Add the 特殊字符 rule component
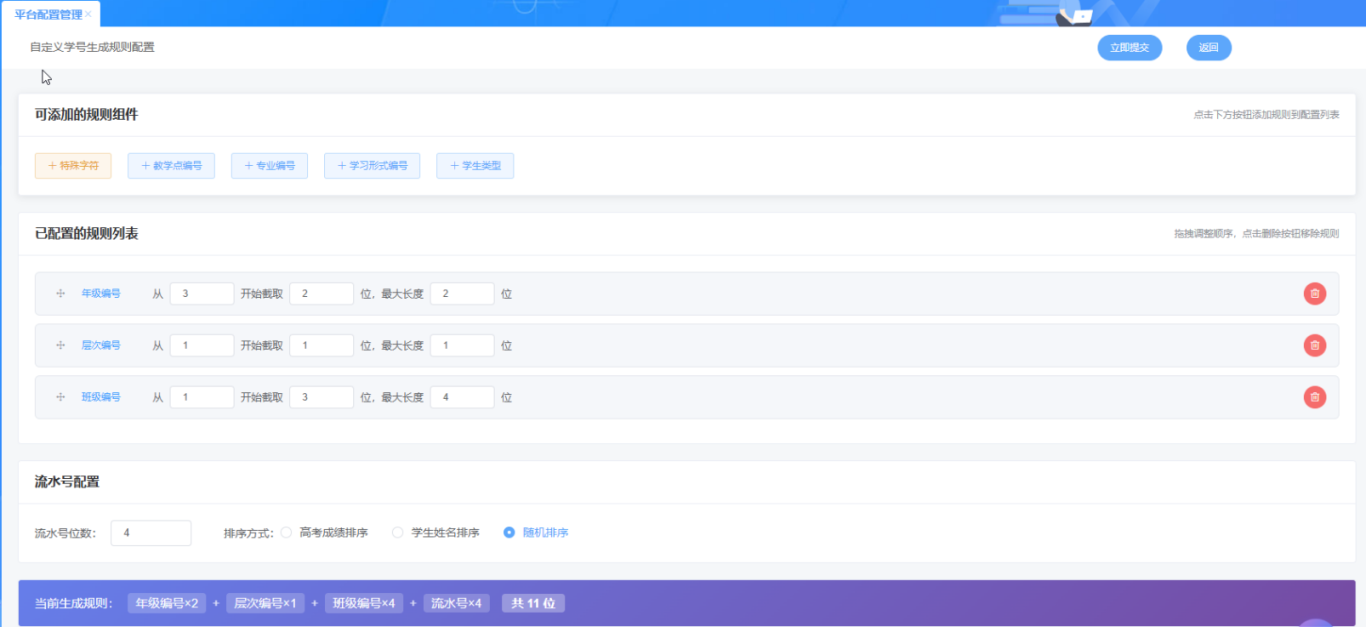The width and height of the screenshot is (1366, 627). [73, 166]
